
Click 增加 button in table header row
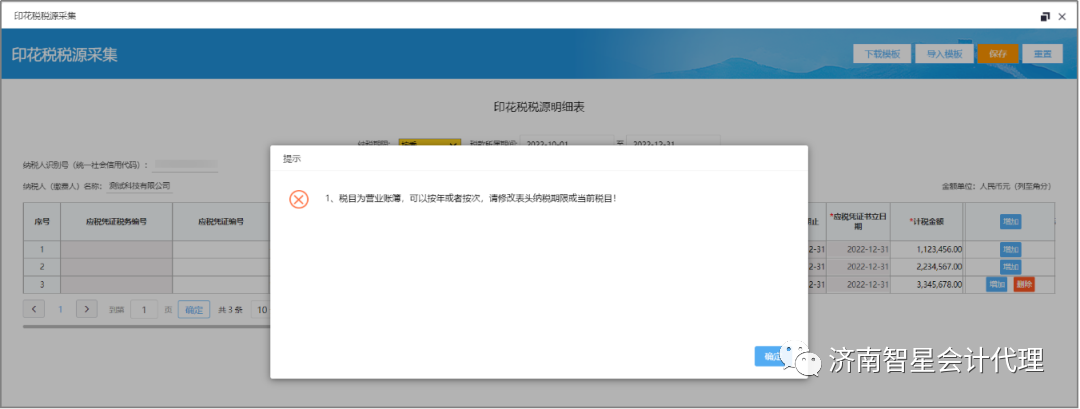pyautogui.click(x=1010, y=222)
